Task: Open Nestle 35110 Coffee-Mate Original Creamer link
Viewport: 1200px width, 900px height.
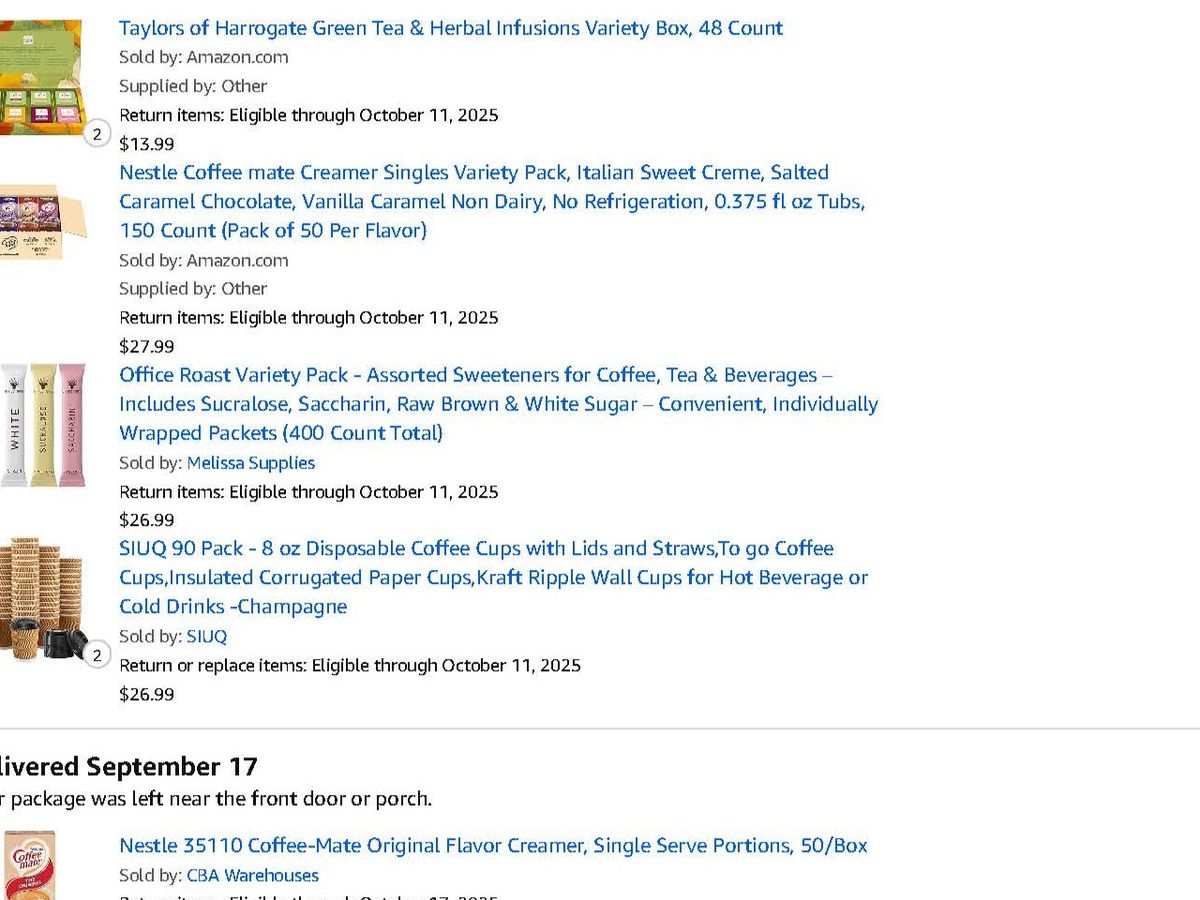Action: 493,846
